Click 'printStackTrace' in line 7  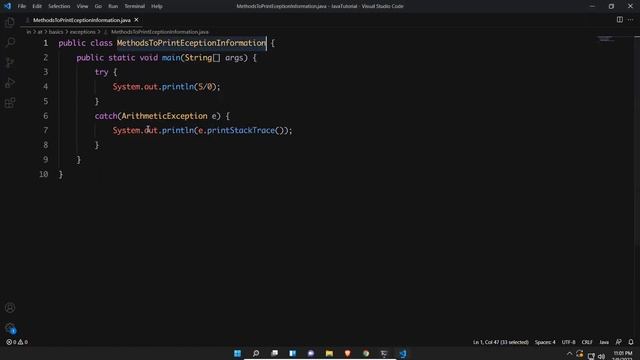coord(241,130)
